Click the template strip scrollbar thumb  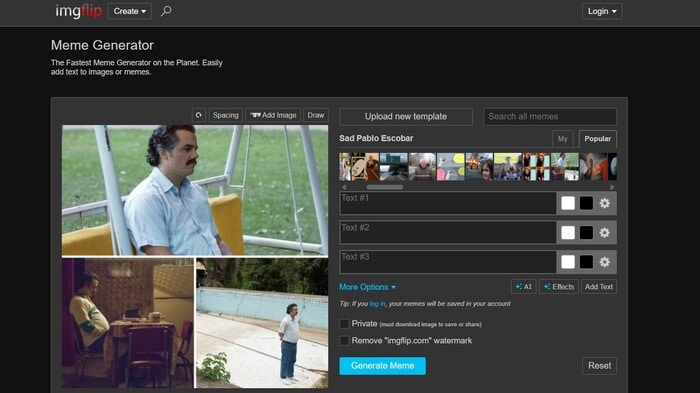tap(384, 187)
